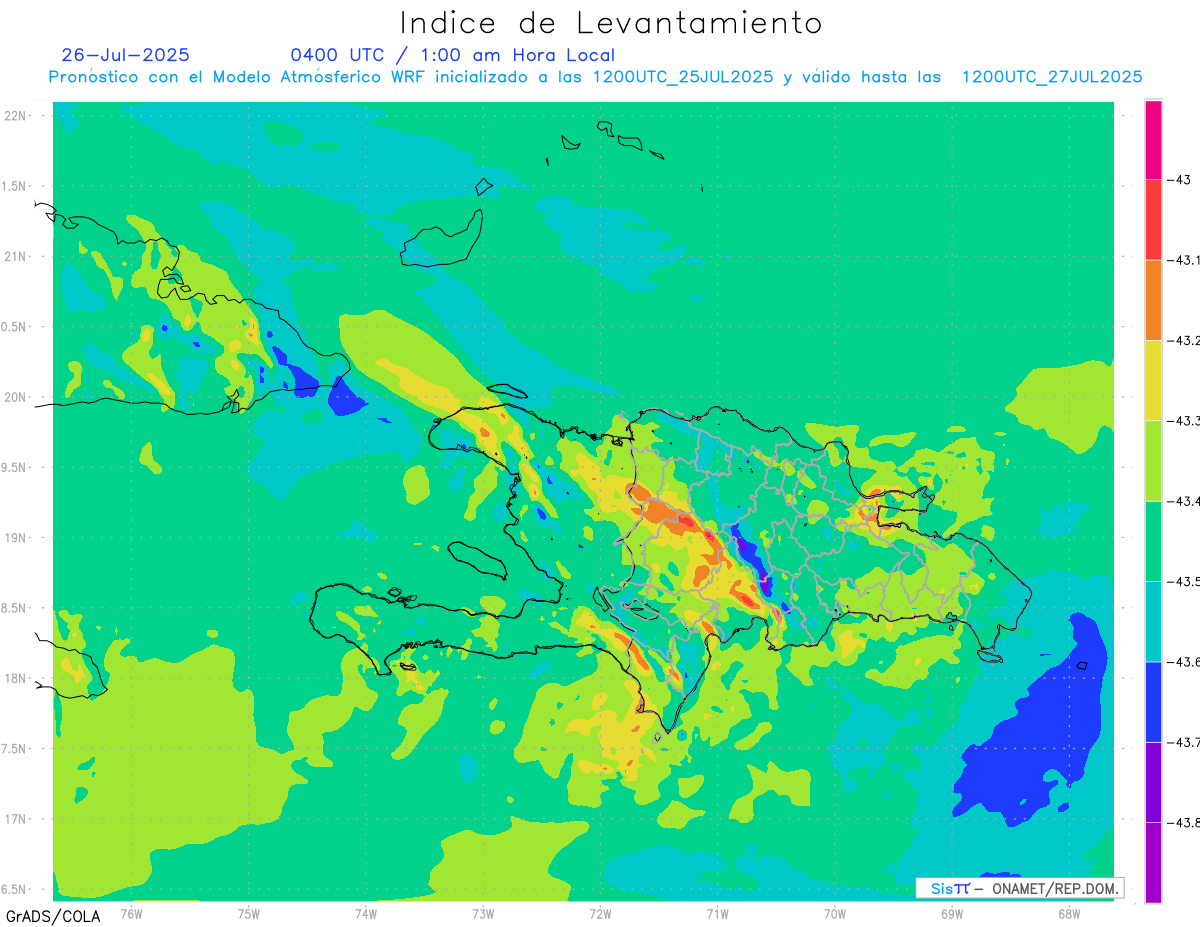Screen dimensions: 1200x927
Task: Select the '26-Jul-2025' date text
Action: pyautogui.click(x=125, y=55)
